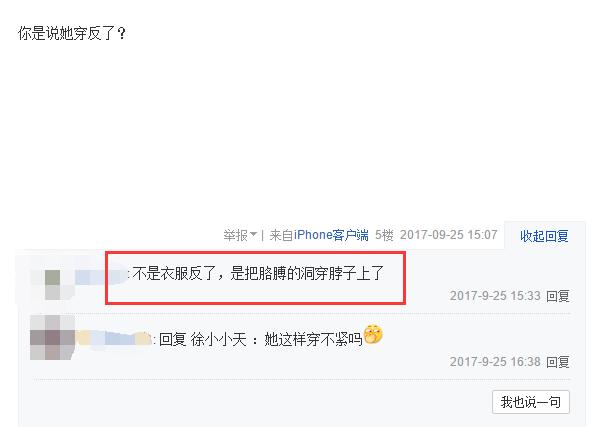The image size is (598, 427).
Task: Open the second commenter's pixelated avatar
Action: tap(52, 337)
